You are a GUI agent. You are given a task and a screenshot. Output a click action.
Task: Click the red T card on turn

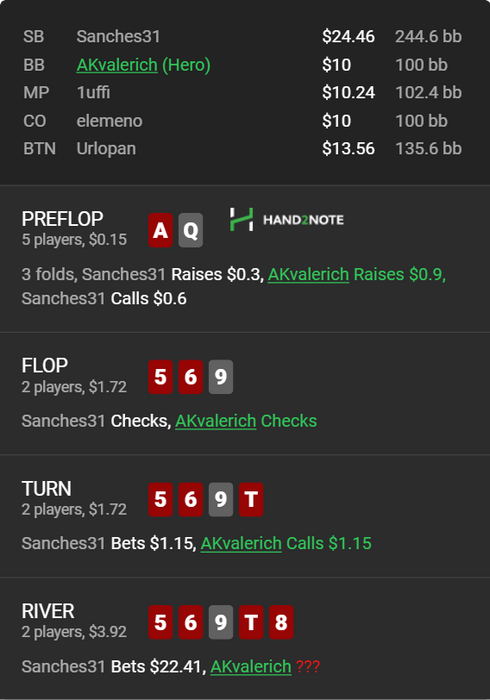(251, 500)
